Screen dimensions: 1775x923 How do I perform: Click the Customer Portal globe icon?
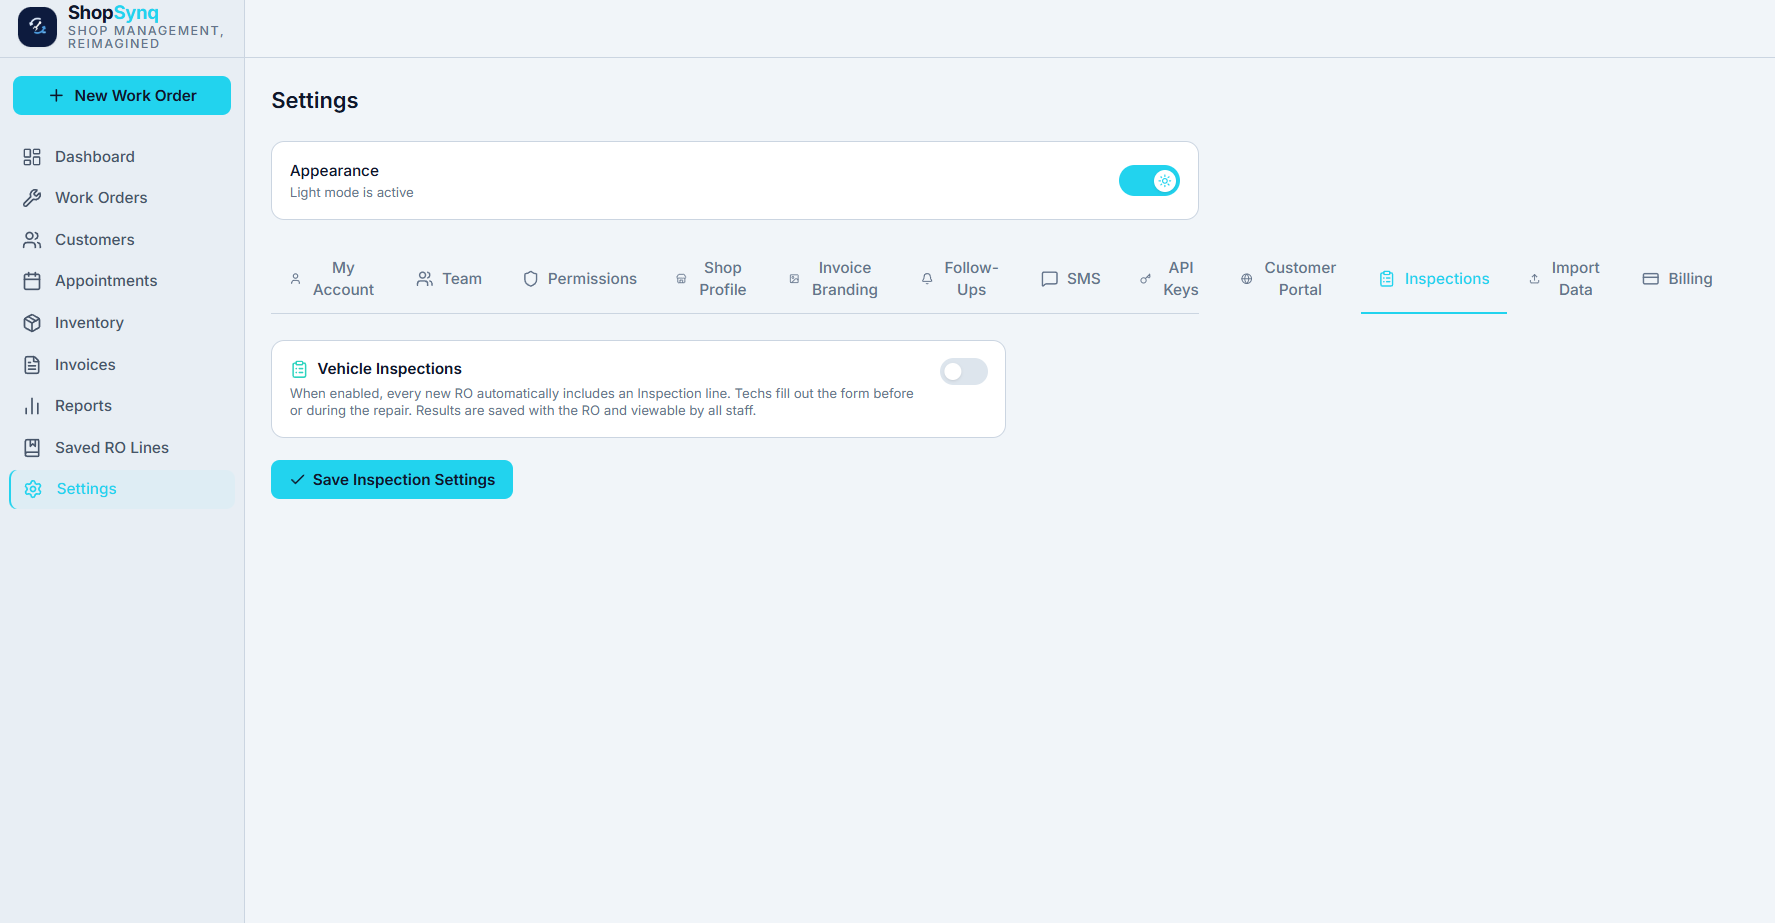(1246, 279)
